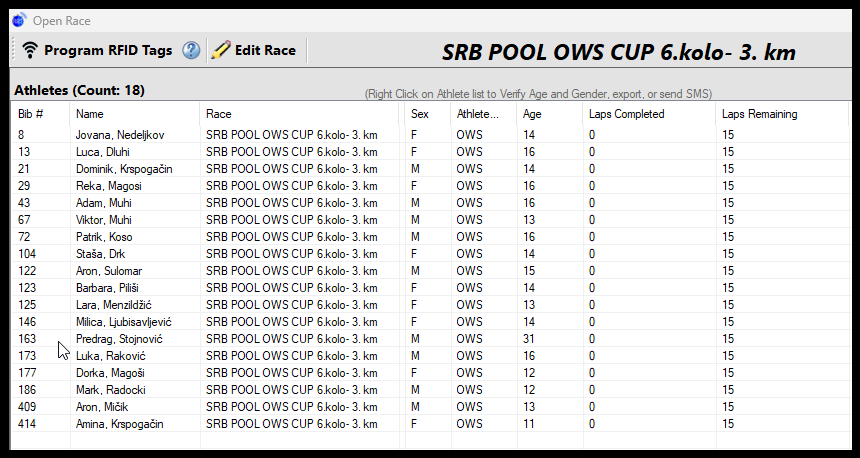Select the row for Mark, Radocki
860x458 pixels.
431,390
